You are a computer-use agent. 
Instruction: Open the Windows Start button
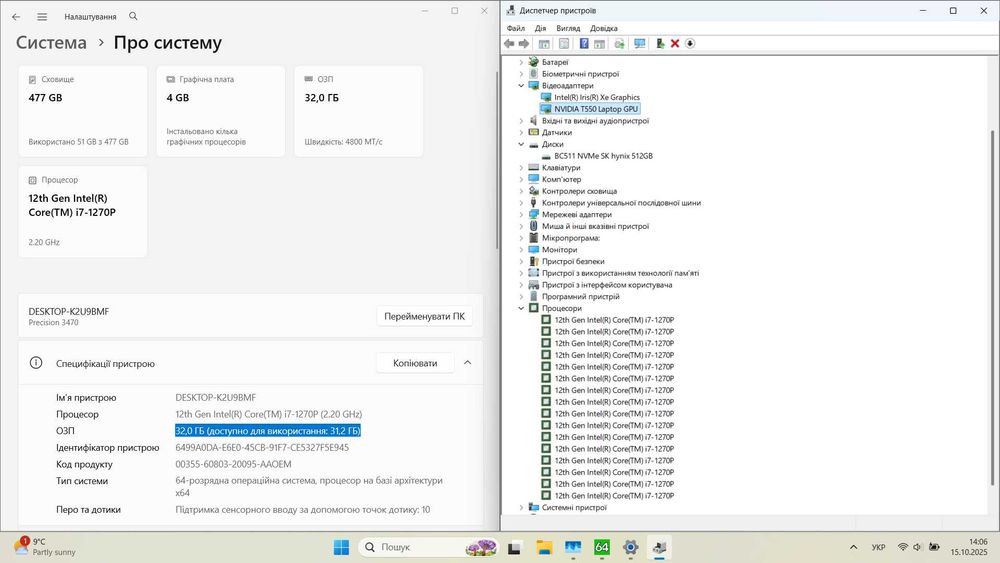coord(341,547)
